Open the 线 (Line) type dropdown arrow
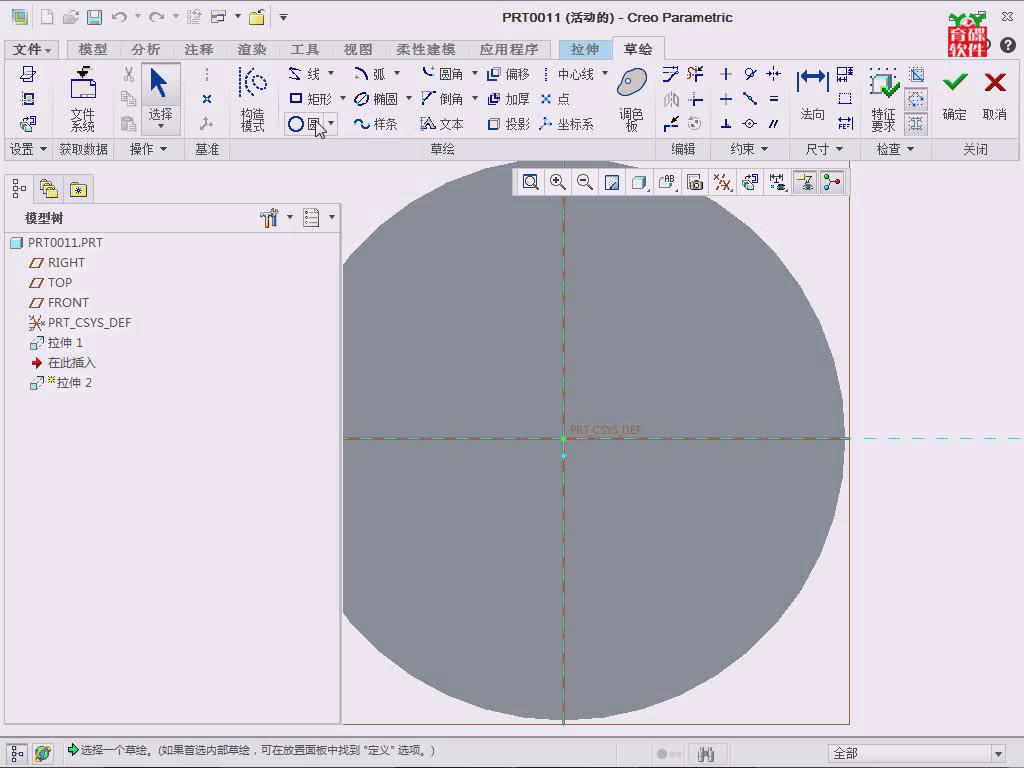Image resolution: width=1024 pixels, height=768 pixels. pos(330,73)
